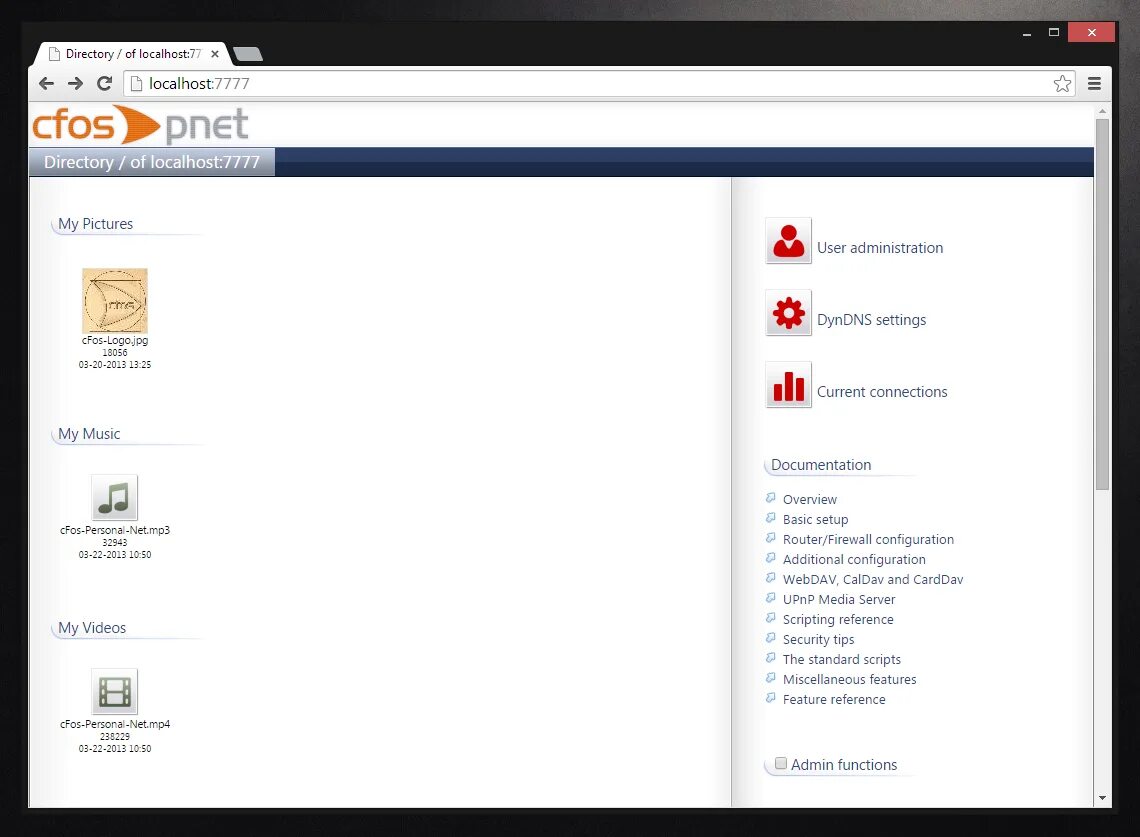Open Miscellaneous features link
The width and height of the screenshot is (1140, 837).
(x=849, y=679)
